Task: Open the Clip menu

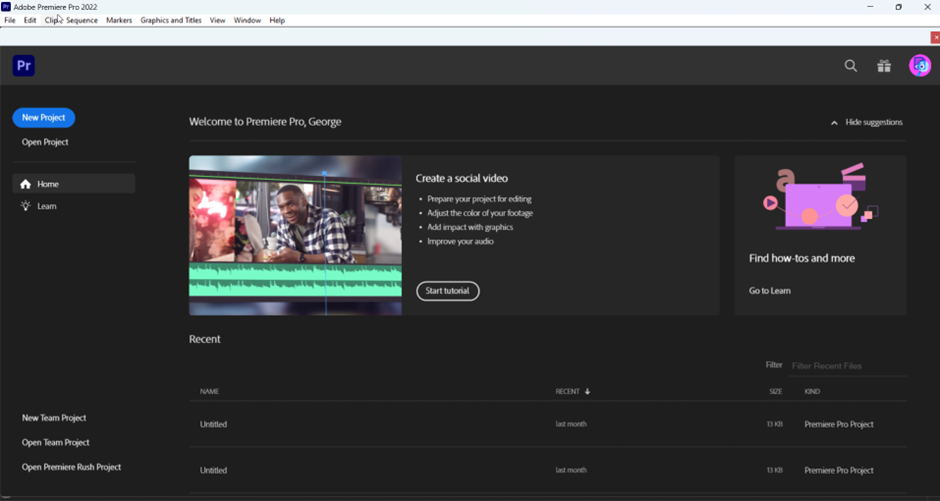Action: coord(52,20)
